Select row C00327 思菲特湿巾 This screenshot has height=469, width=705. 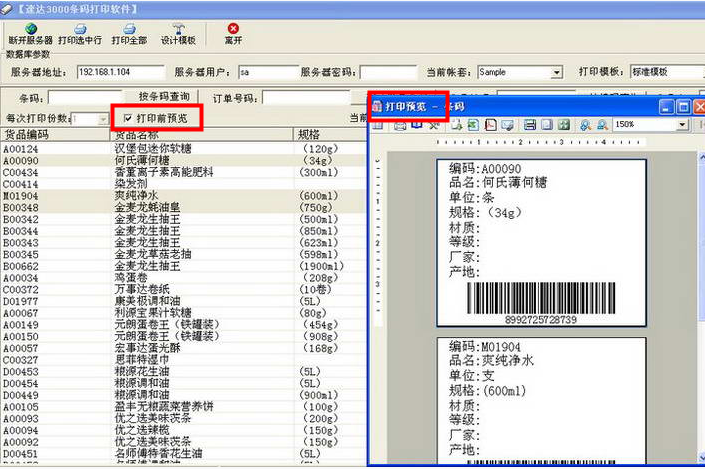[183, 360]
